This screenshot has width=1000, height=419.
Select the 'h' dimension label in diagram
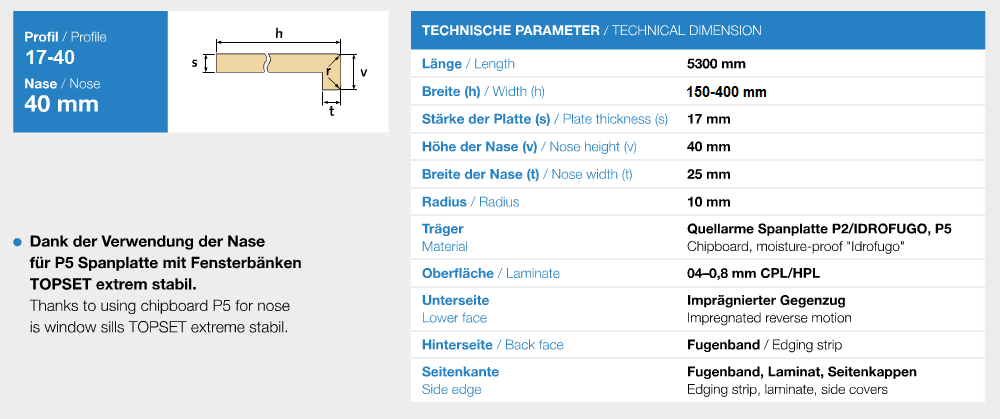[x=279, y=34]
